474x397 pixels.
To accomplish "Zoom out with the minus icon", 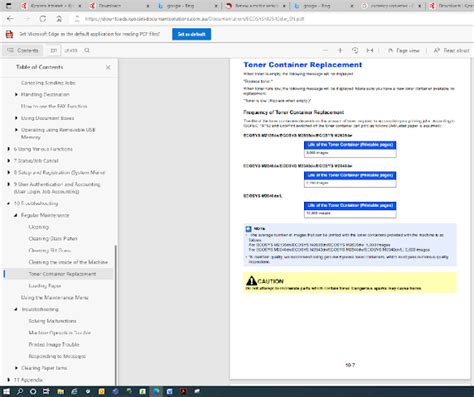I will 325,50.
